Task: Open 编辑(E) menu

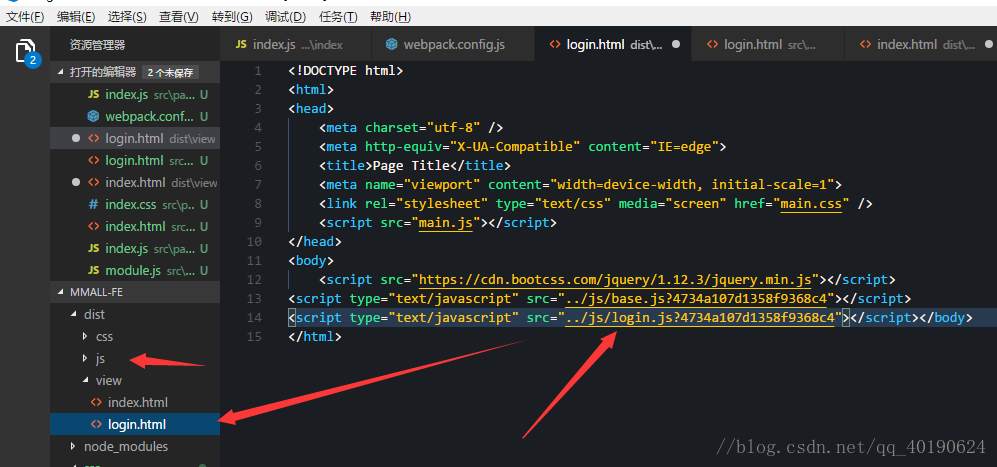Action: pyautogui.click(x=76, y=17)
